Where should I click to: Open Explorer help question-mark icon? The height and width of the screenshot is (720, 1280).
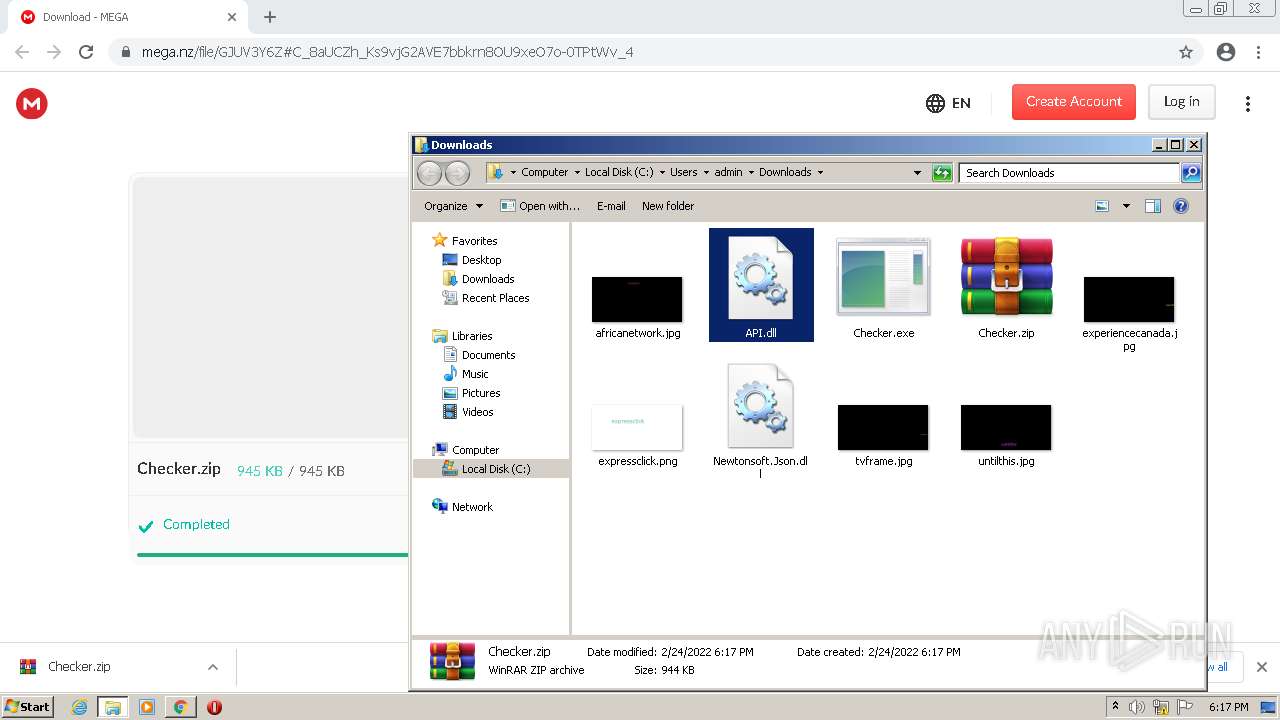click(x=1181, y=206)
